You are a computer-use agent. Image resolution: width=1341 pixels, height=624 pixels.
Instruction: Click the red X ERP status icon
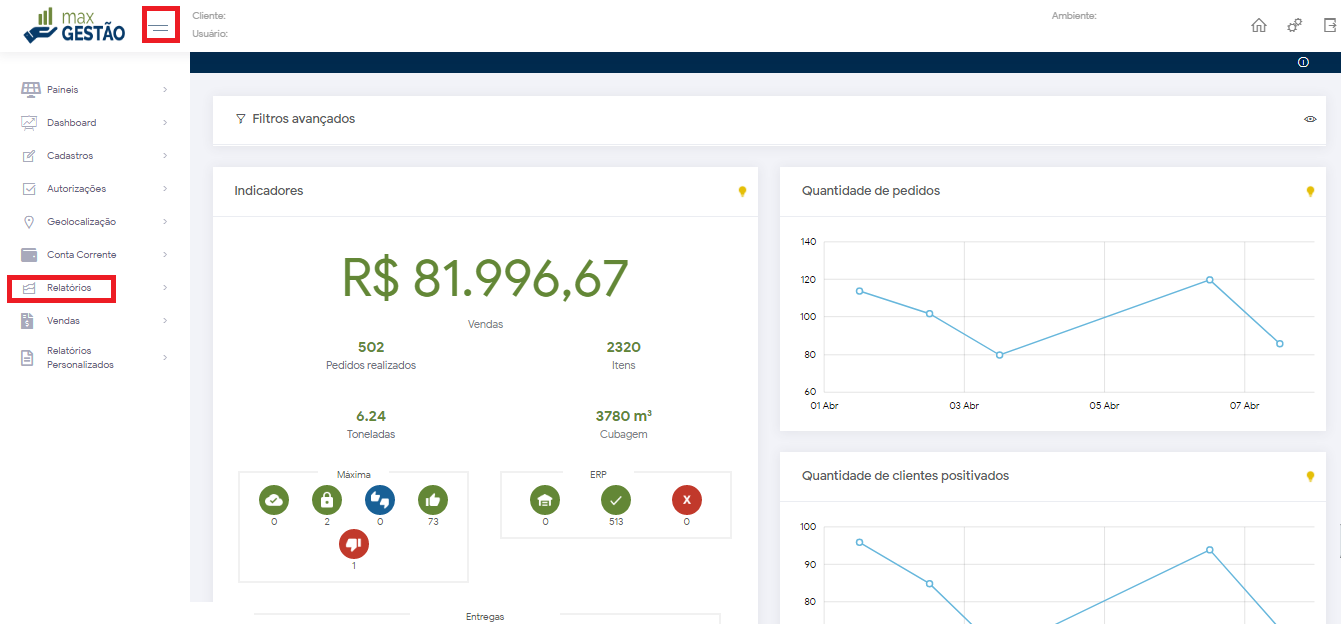(x=687, y=500)
